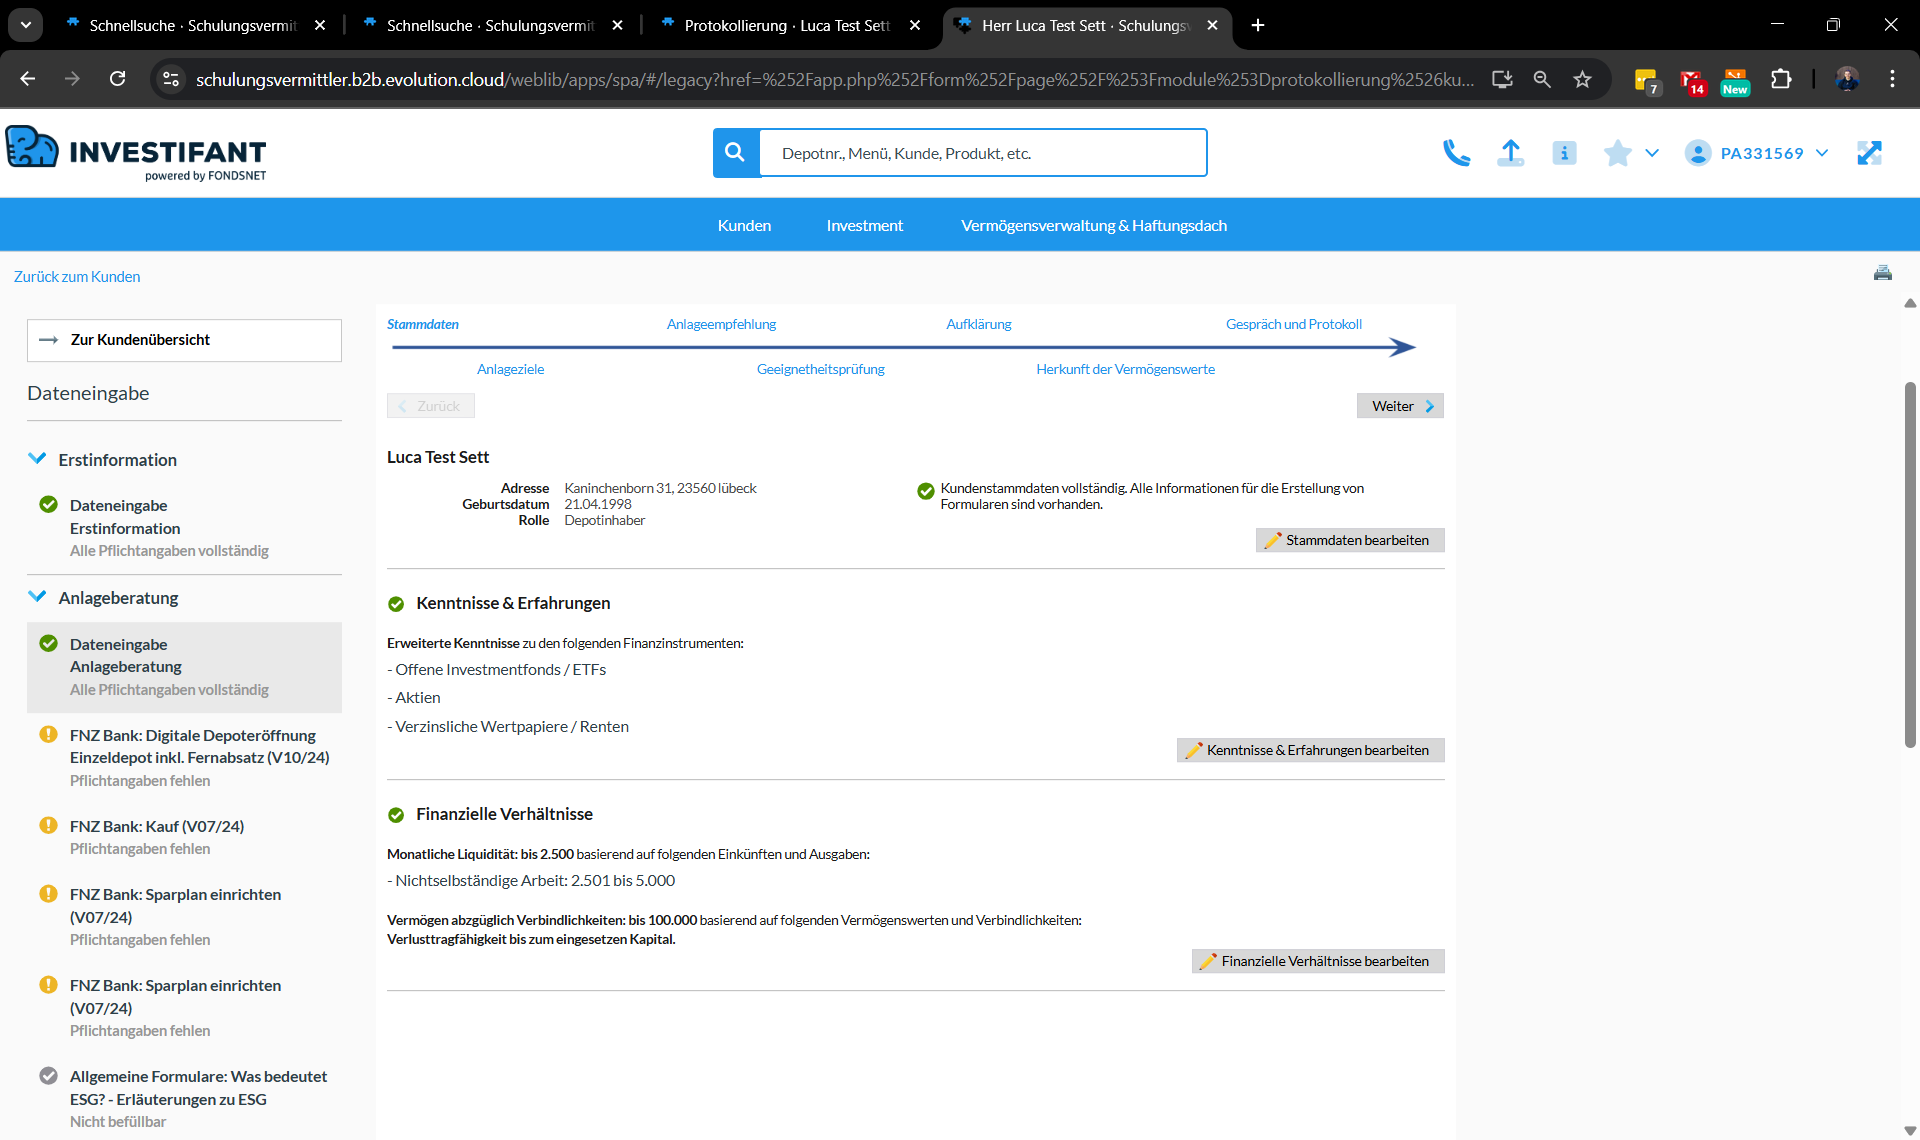The width and height of the screenshot is (1920, 1140).
Task: Click the Investifant logo
Action: (137, 153)
